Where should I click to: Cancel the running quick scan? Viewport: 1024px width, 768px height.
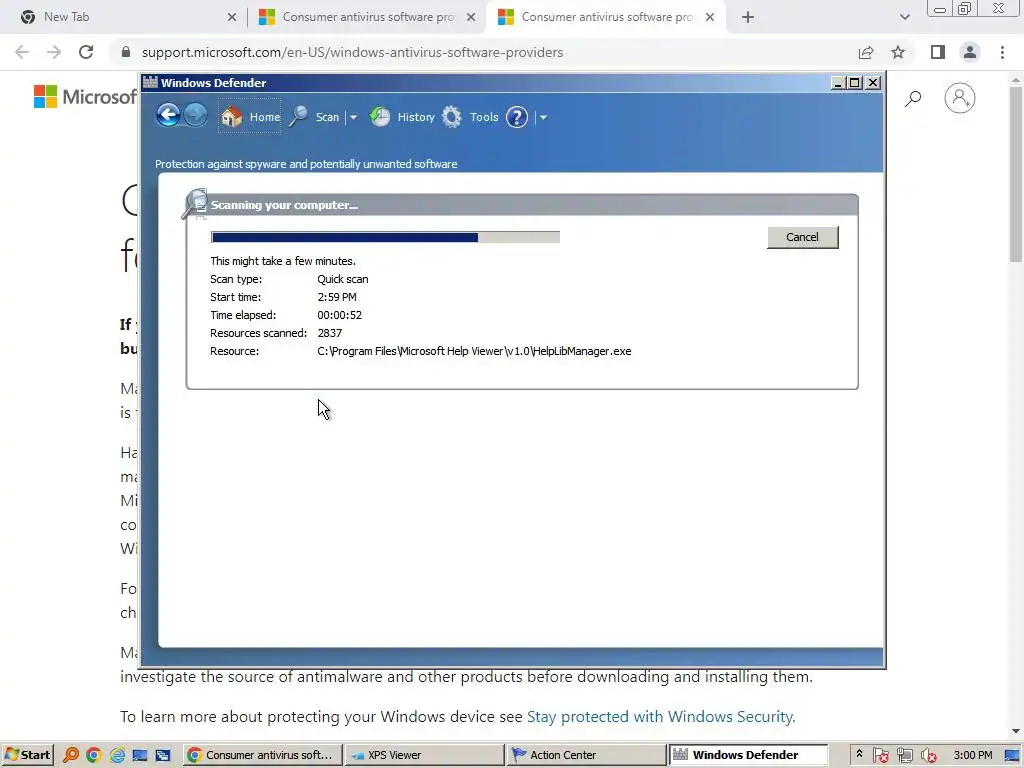[x=802, y=237]
